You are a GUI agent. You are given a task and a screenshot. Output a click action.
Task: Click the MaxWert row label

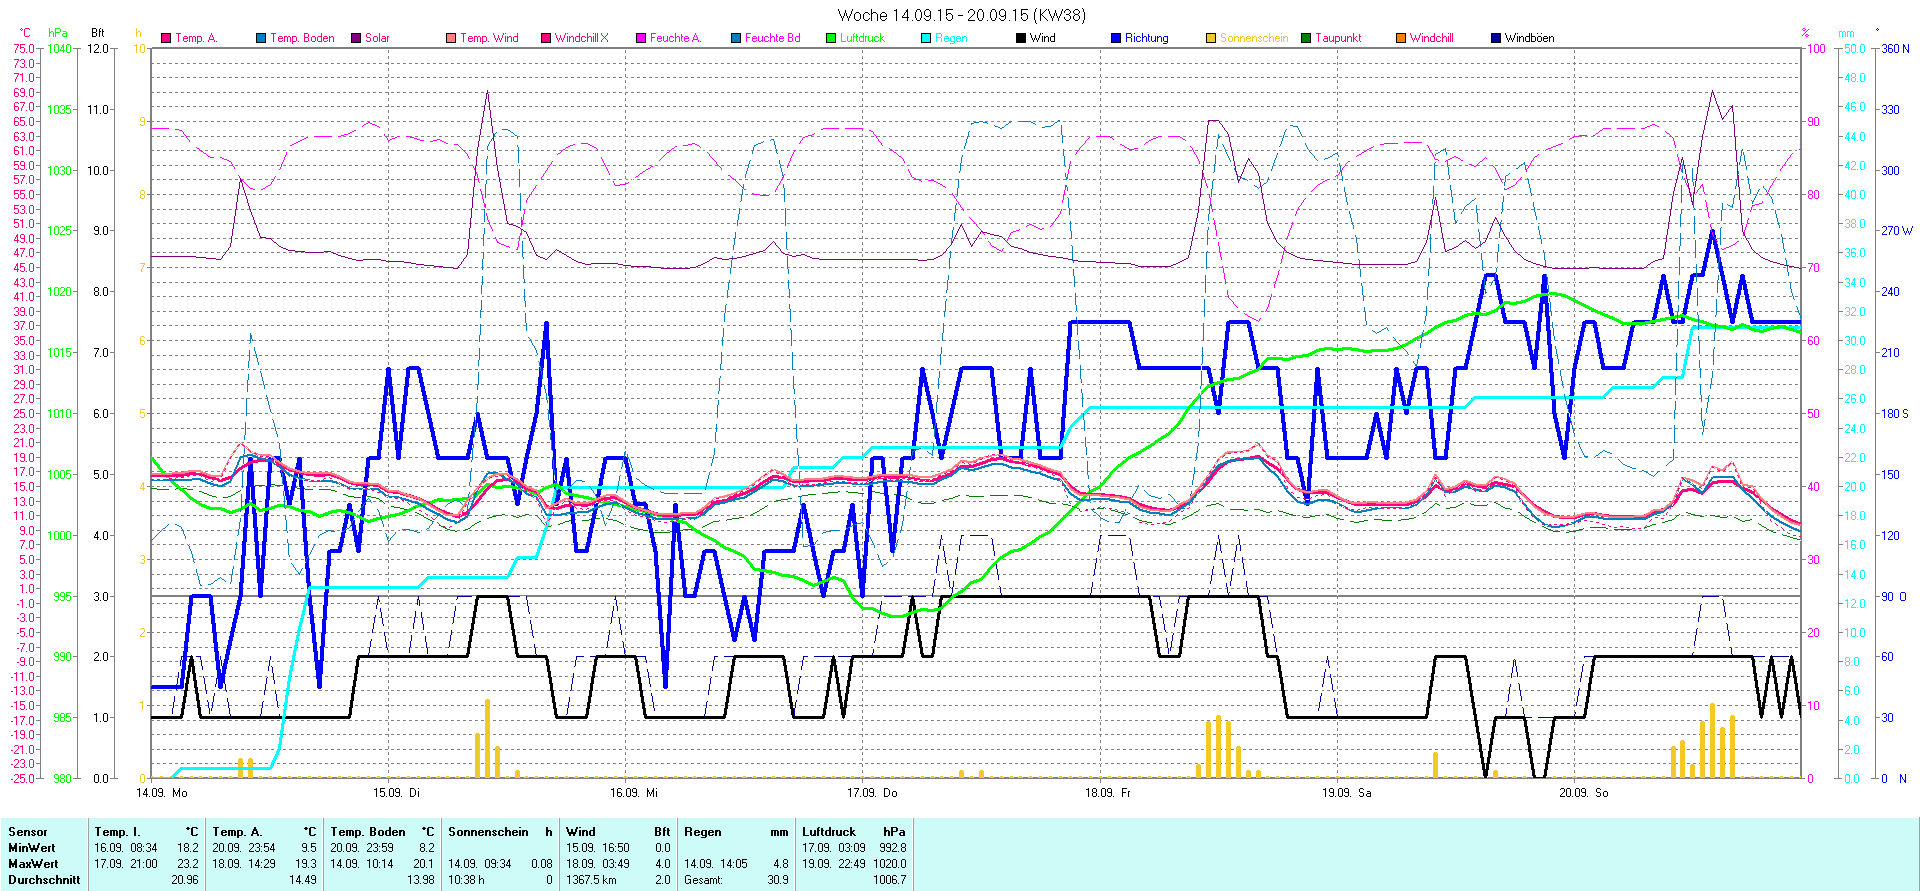(x=33, y=864)
